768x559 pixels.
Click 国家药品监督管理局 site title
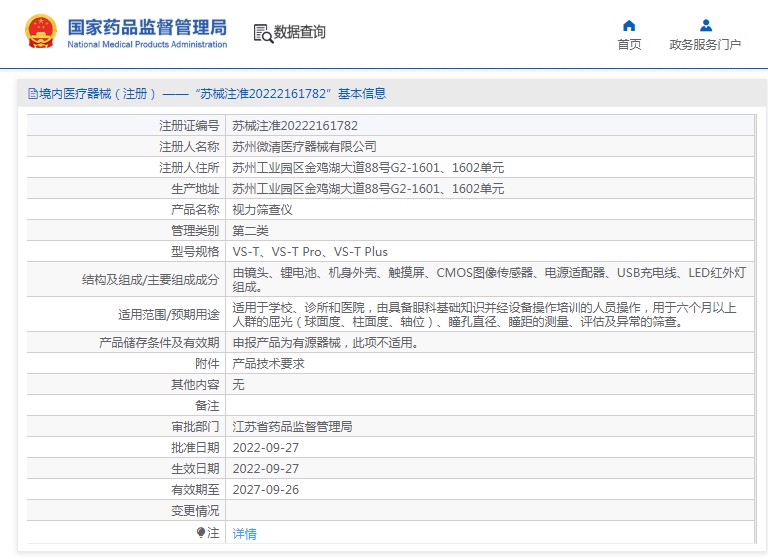tap(147, 27)
